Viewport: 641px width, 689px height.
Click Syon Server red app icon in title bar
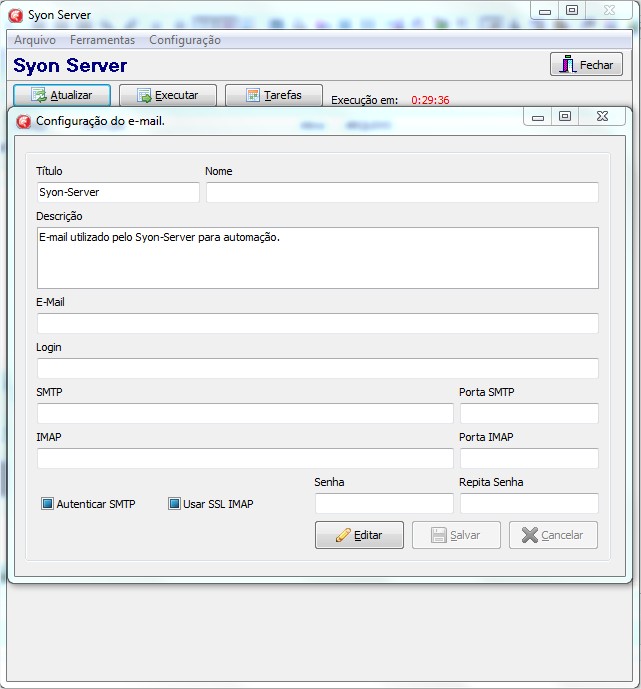tap(16, 15)
